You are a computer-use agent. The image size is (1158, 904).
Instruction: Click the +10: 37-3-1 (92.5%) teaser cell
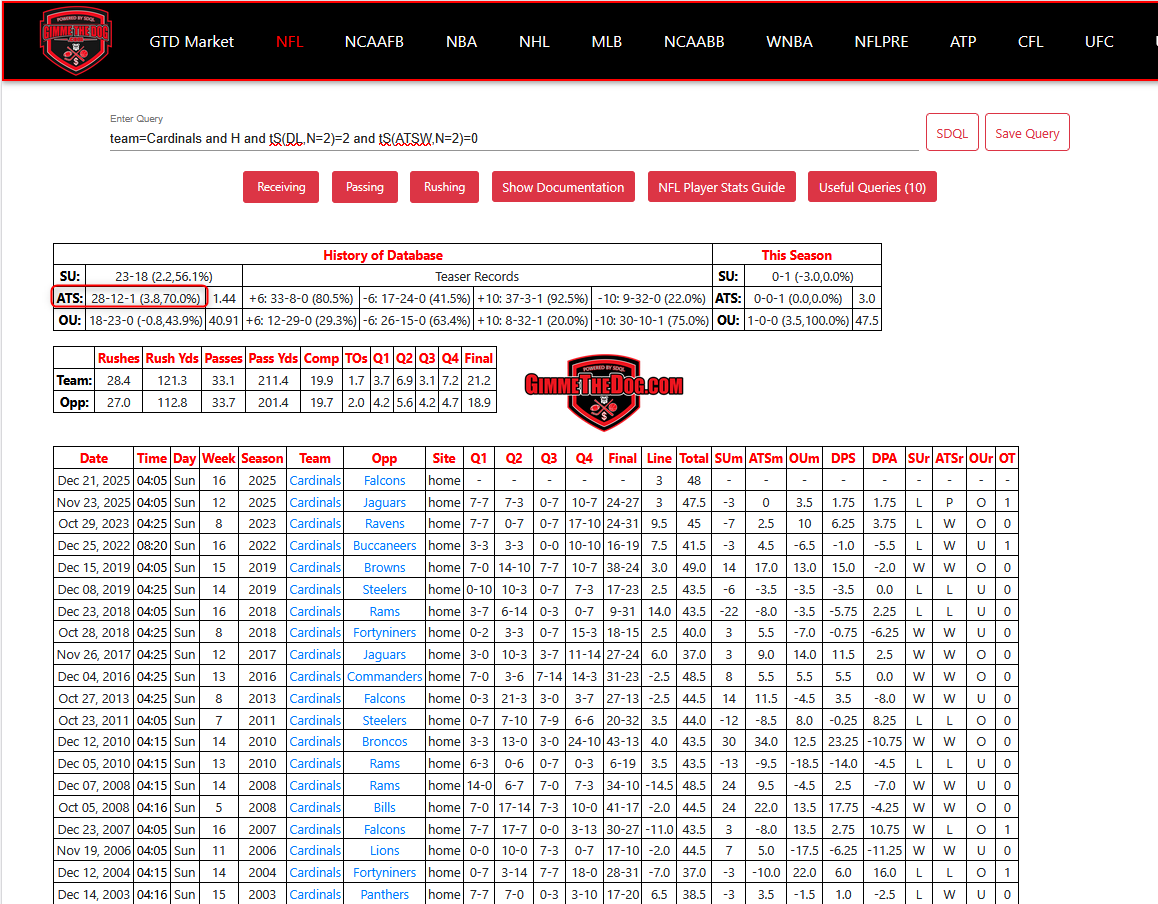pyautogui.click(x=532, y=298)
